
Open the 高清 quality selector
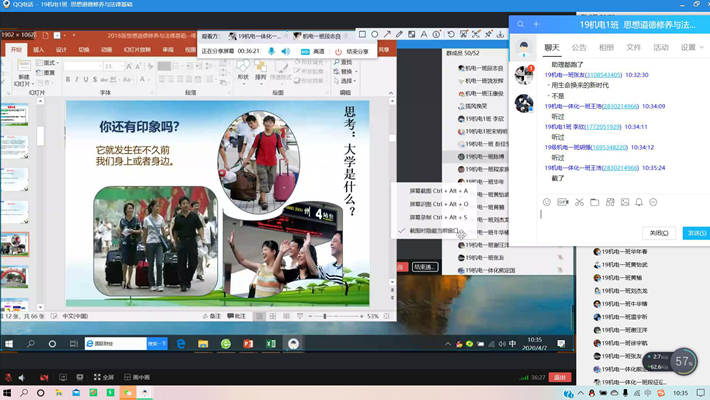point(314,51)
